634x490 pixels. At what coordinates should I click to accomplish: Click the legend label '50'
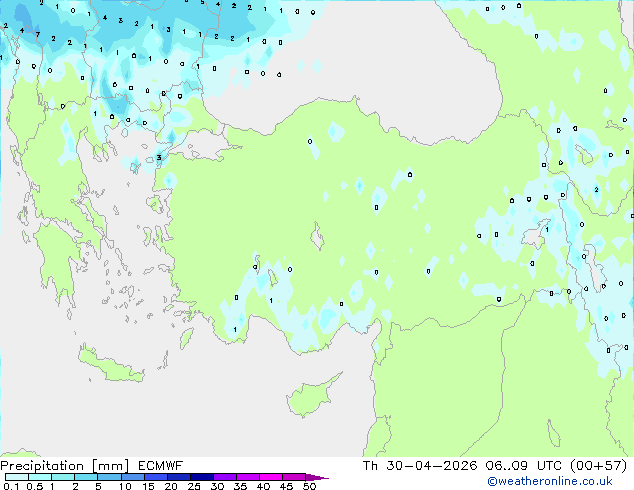coord(310,486)
